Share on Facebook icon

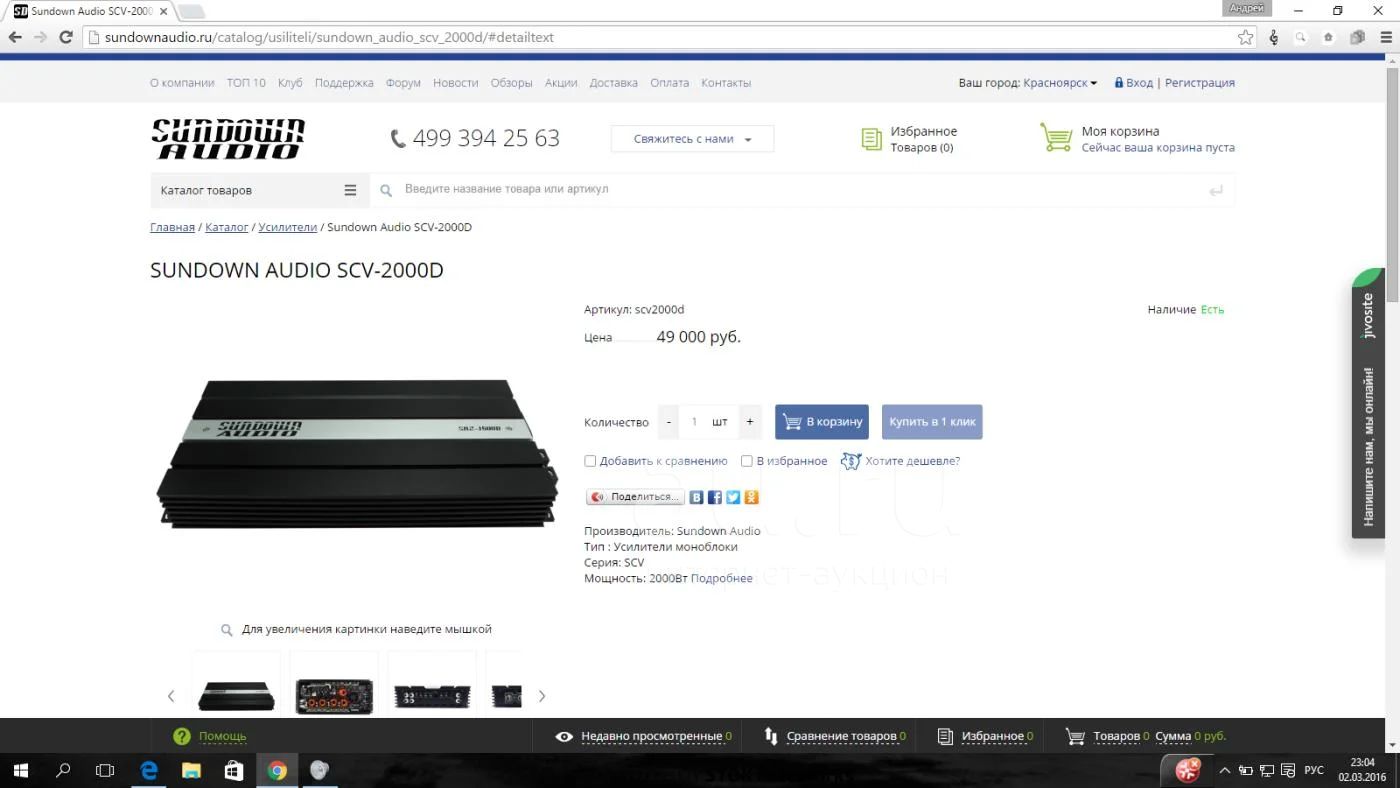(x=715, y=497)
